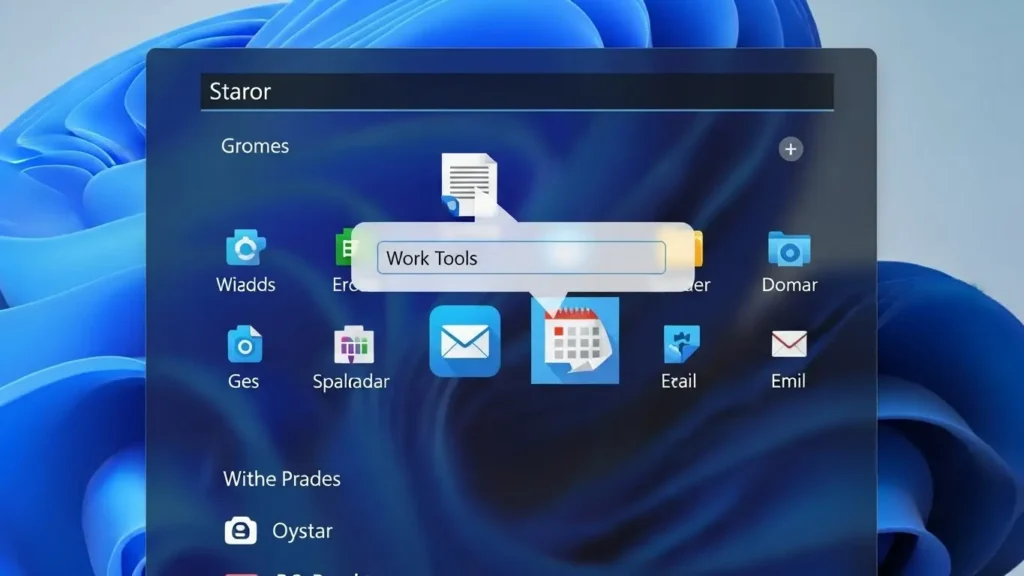Launch the Spalradar app icon

(x=353, y=346)
